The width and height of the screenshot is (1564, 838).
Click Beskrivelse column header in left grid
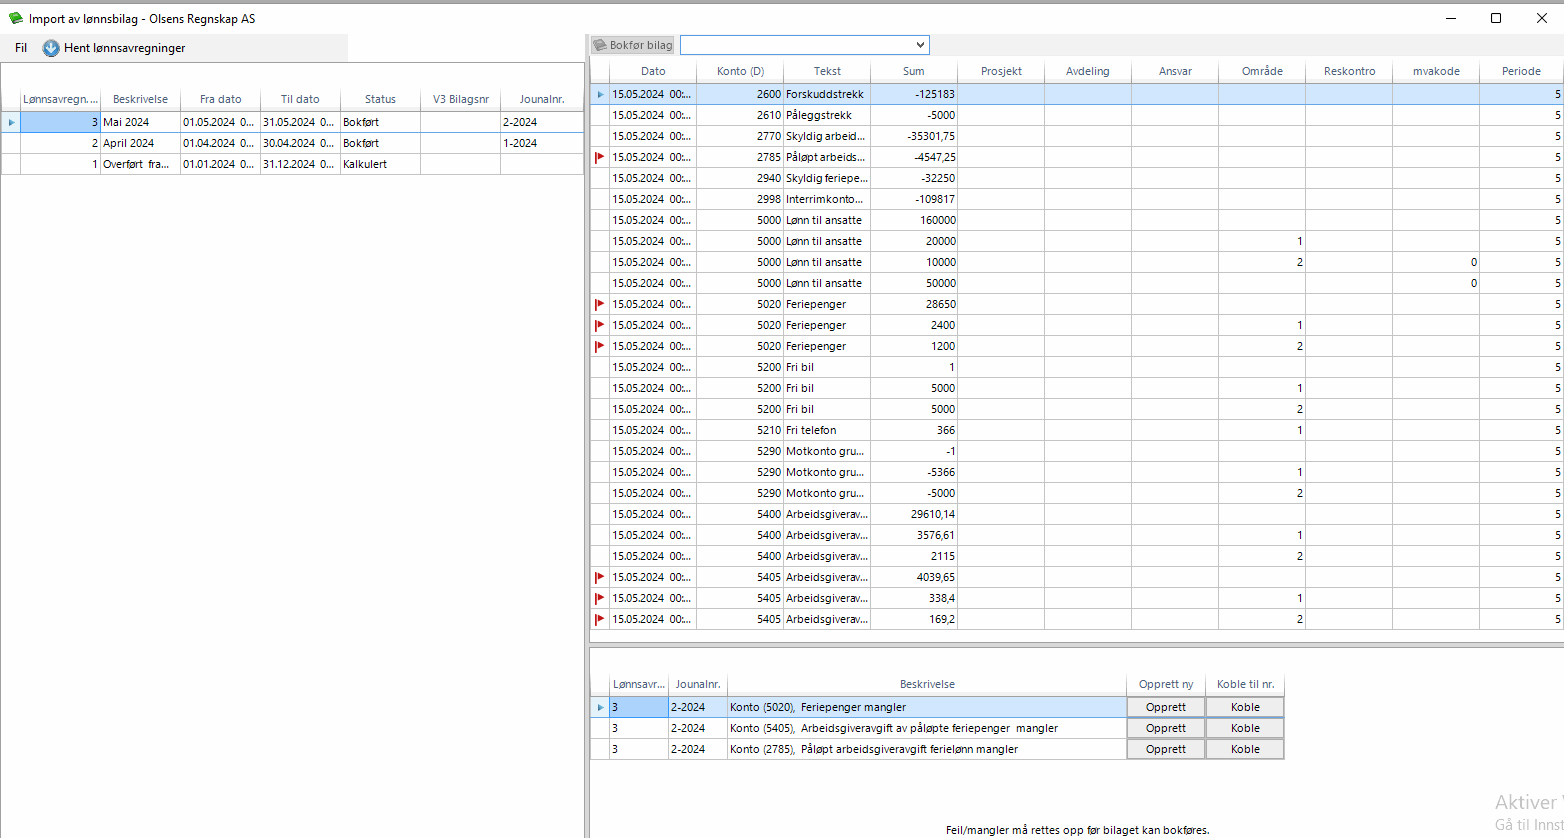coord(140,99)
